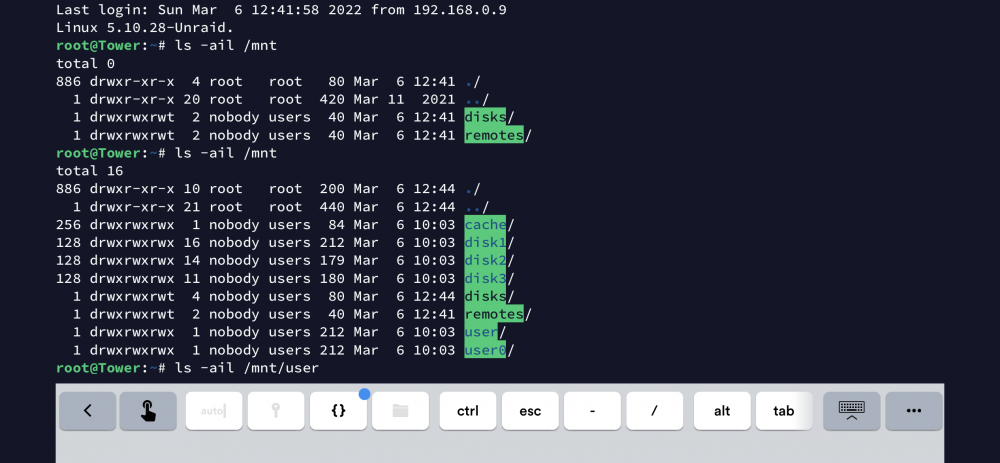Select the cache directory name

click(485, 224)
